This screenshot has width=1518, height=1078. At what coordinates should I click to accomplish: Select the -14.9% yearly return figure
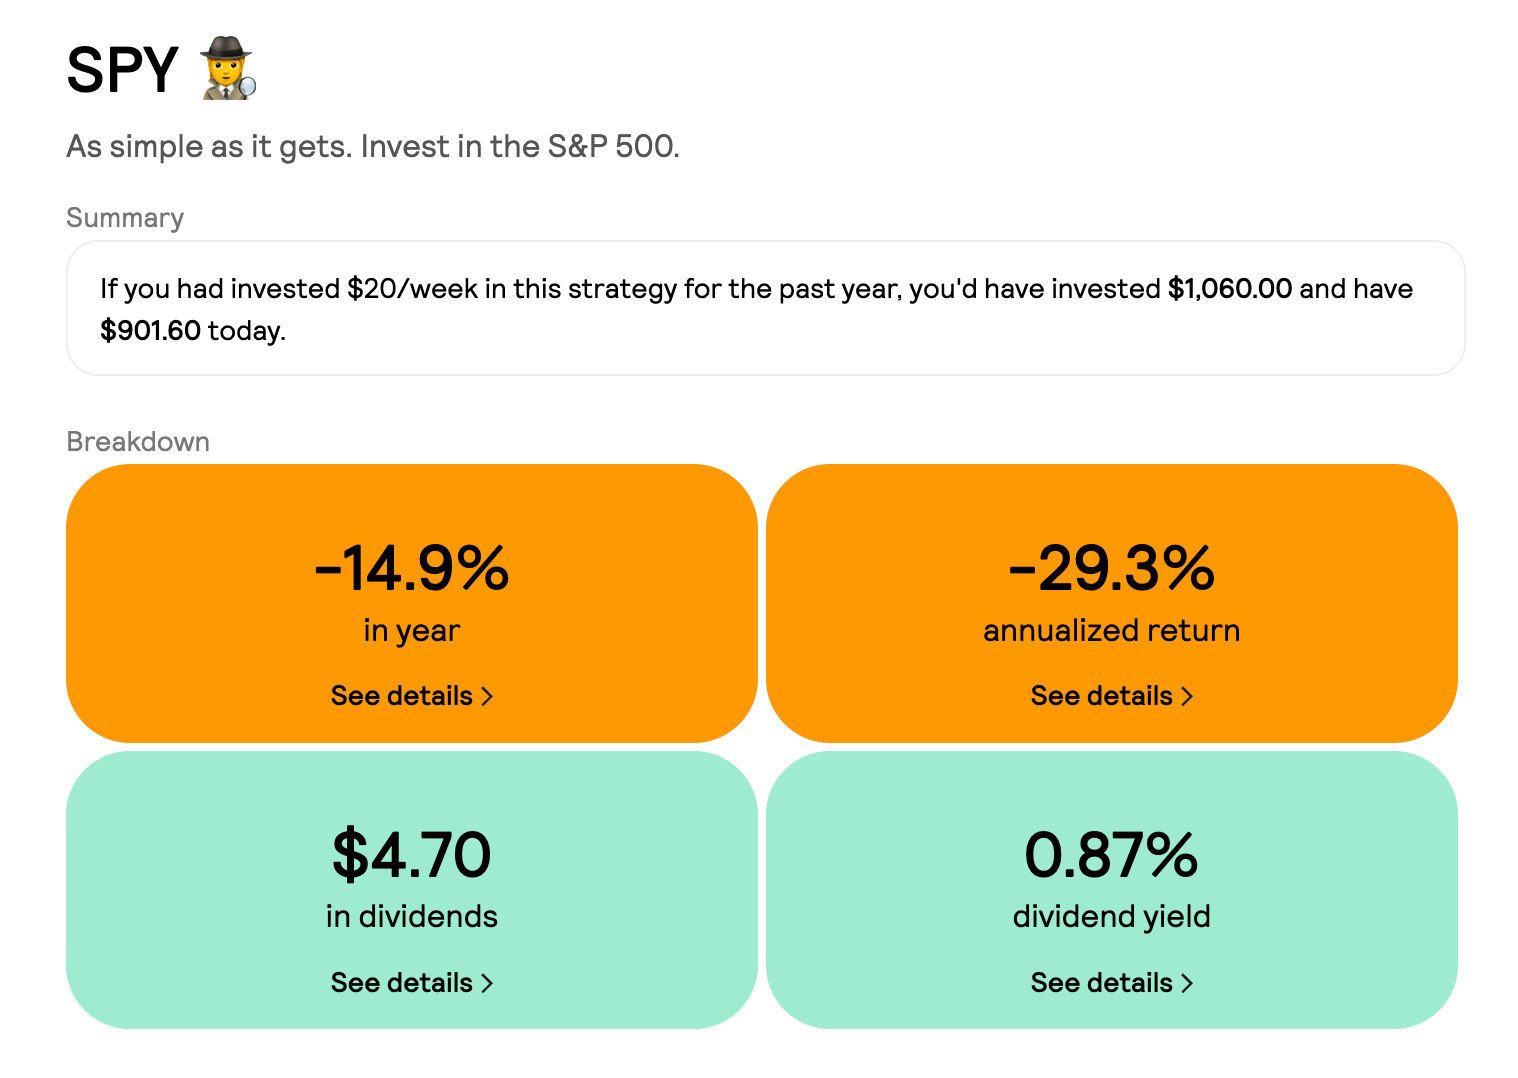tap(412, 568)
